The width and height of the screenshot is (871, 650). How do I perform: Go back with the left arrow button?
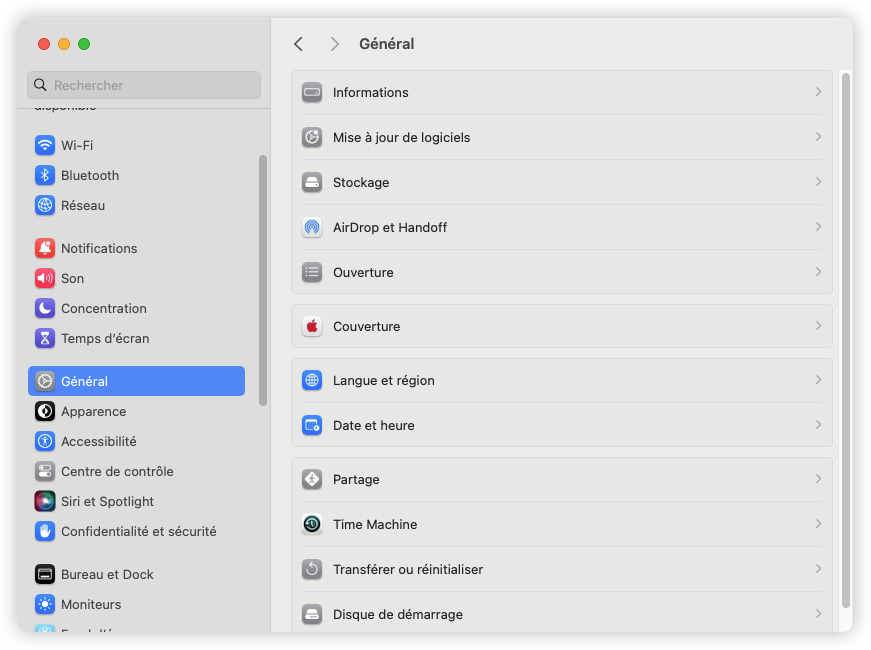298,44
